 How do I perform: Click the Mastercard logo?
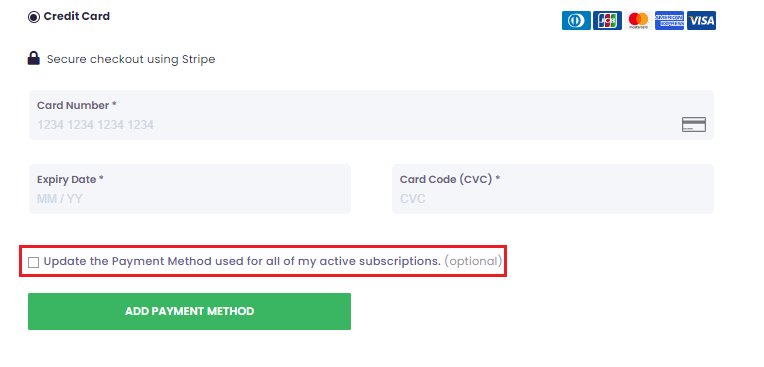point(638,20)
